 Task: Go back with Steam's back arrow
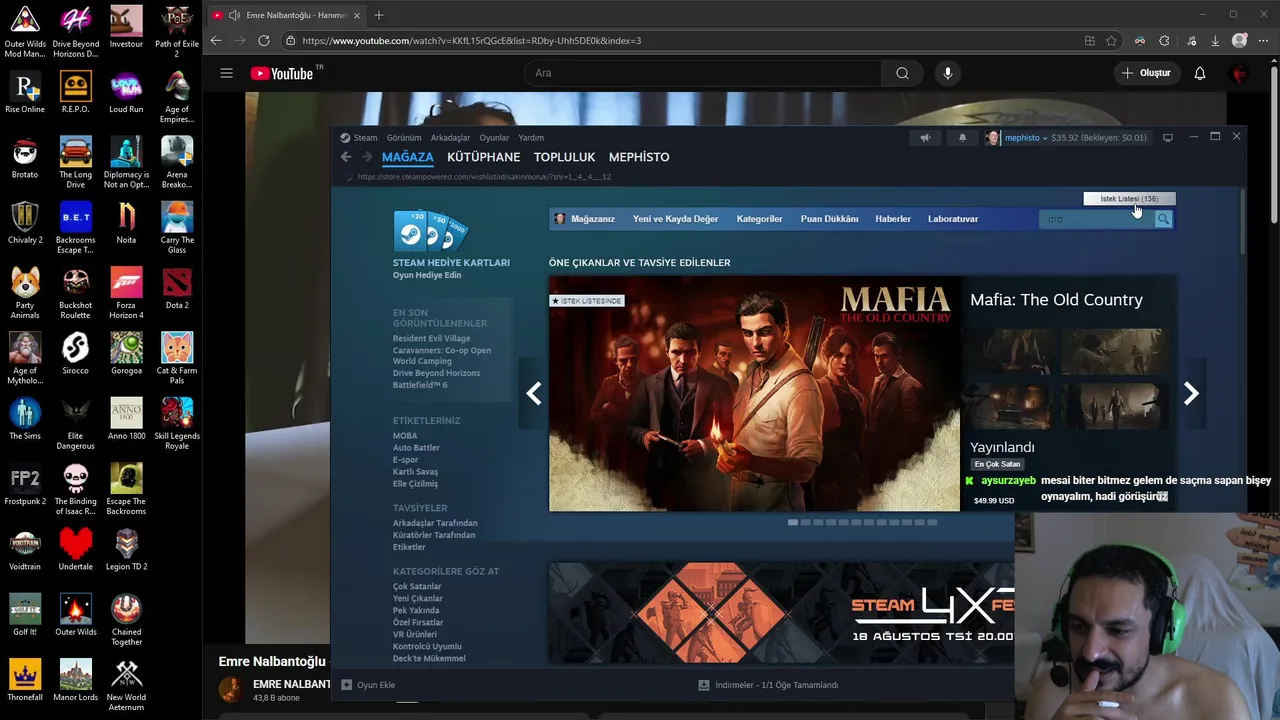[346, 157]
